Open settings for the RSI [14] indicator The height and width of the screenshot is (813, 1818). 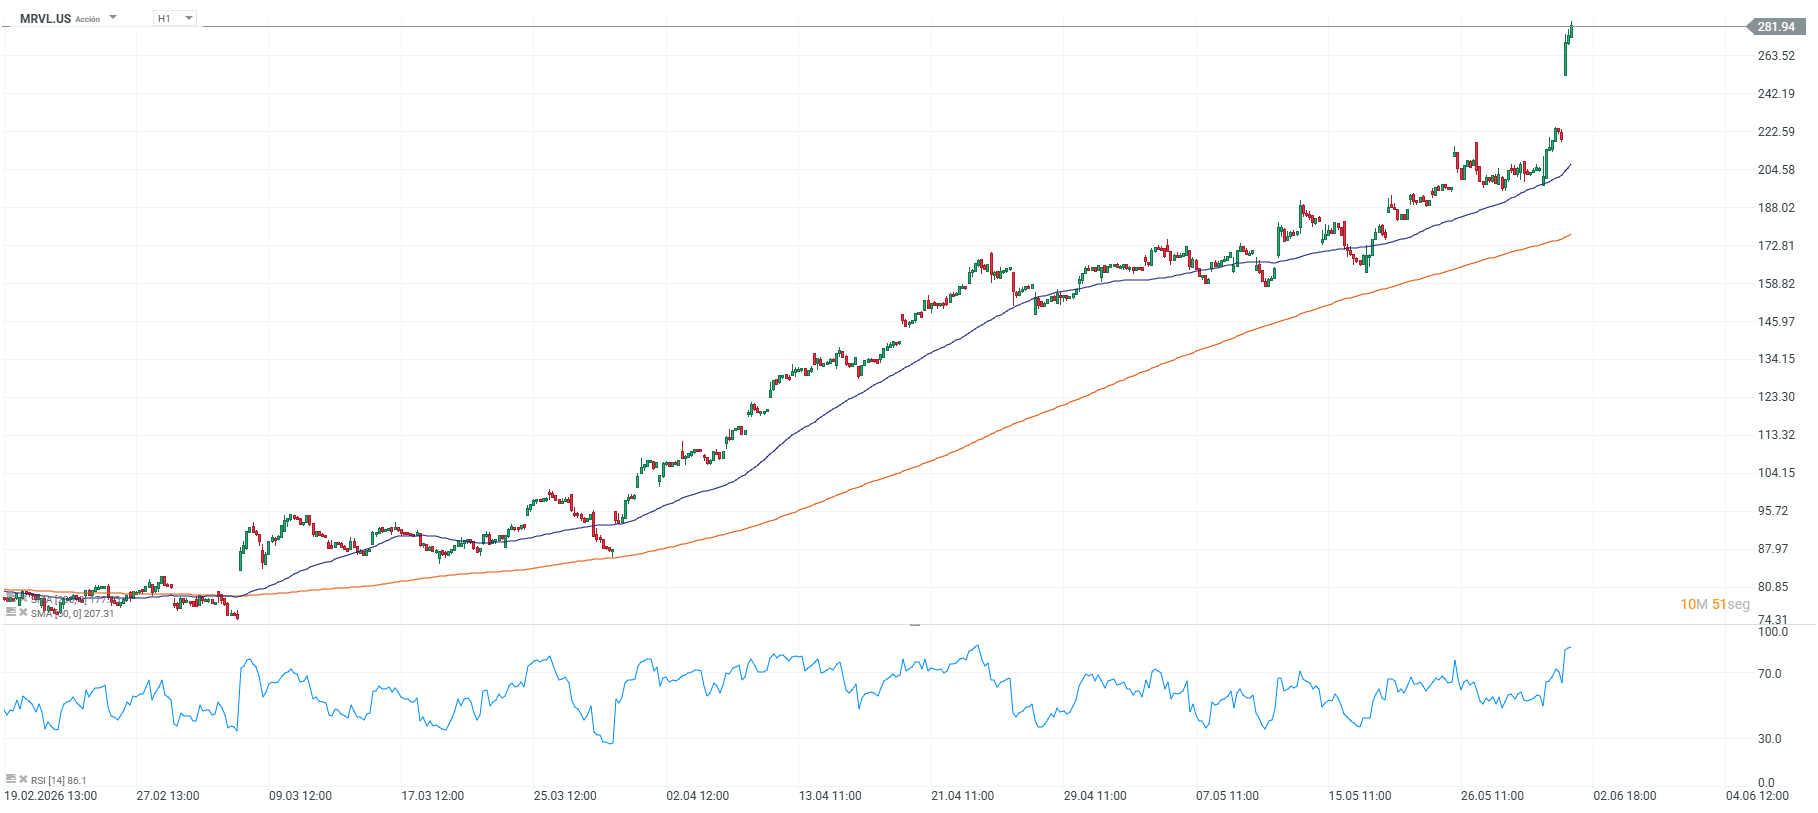10,779
